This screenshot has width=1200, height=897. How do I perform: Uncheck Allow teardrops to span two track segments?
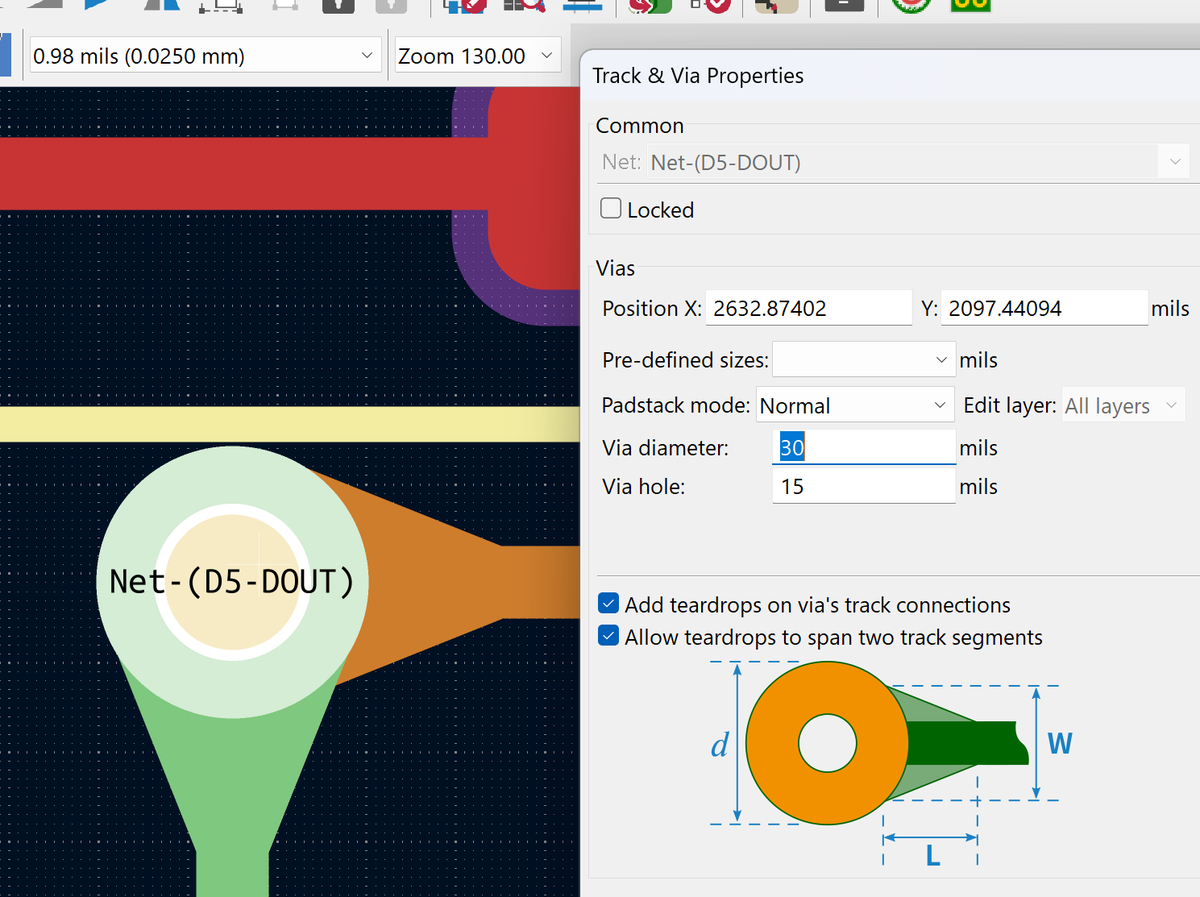(x=608, y=637)
